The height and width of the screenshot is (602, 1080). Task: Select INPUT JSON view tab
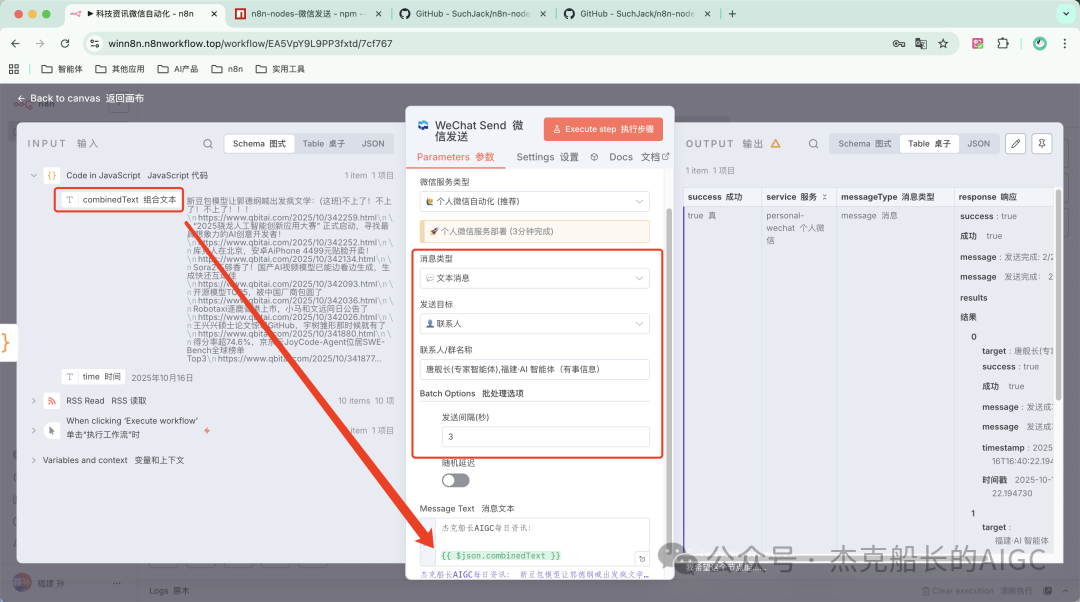coord(373,143)
